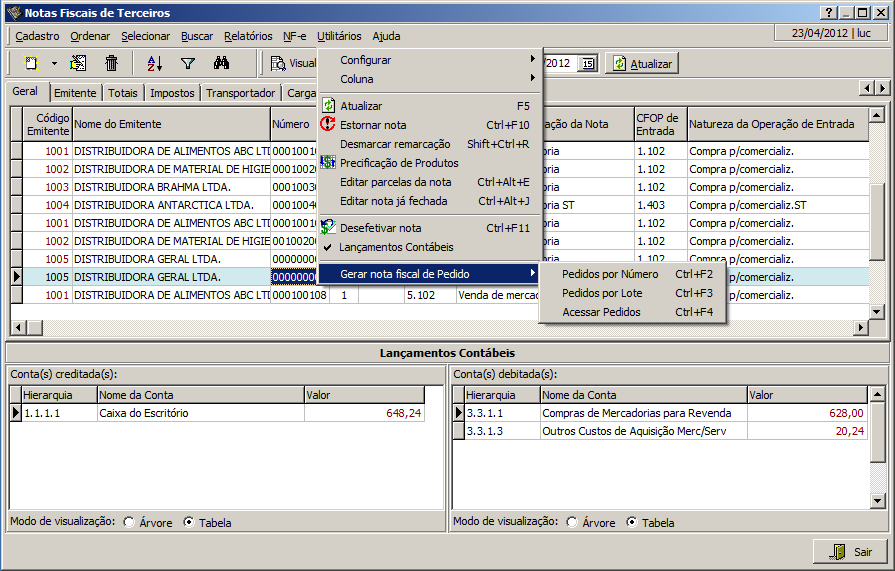Select Precificação de Produtos in menu
This screenshot has width=895, height=571.
coord(398,163)
